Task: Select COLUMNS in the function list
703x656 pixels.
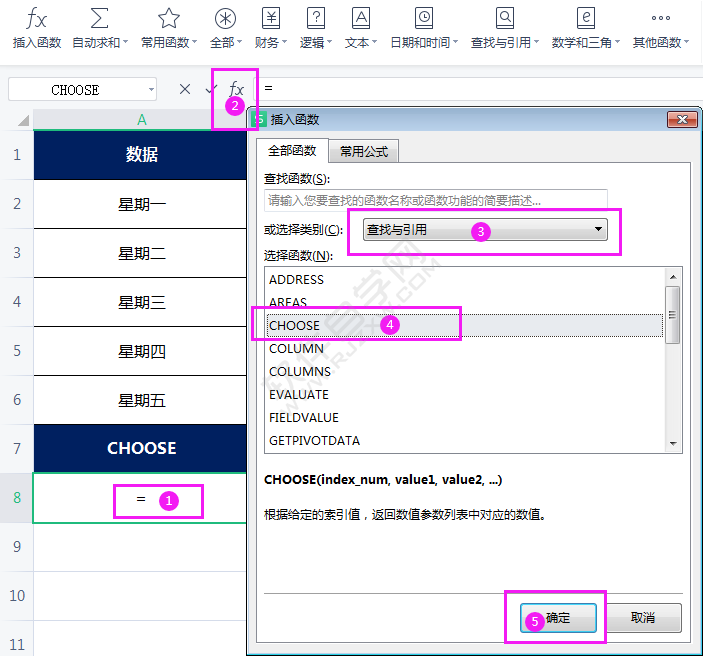Action: pos(464,371)
